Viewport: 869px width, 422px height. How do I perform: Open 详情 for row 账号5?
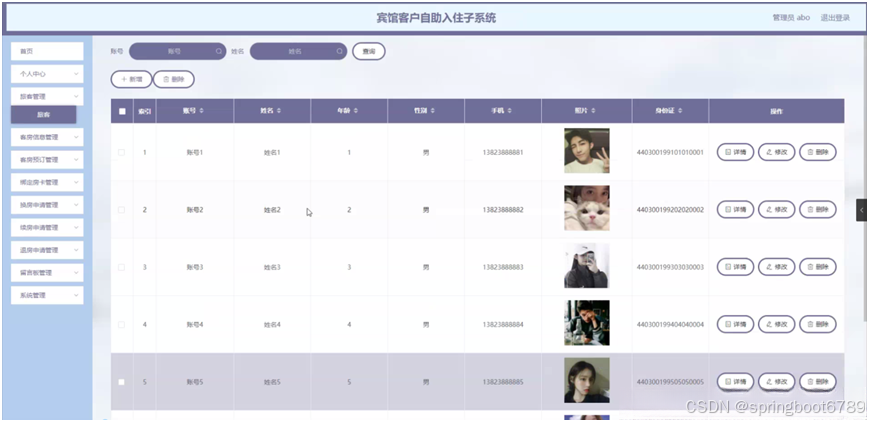point(735,382)
